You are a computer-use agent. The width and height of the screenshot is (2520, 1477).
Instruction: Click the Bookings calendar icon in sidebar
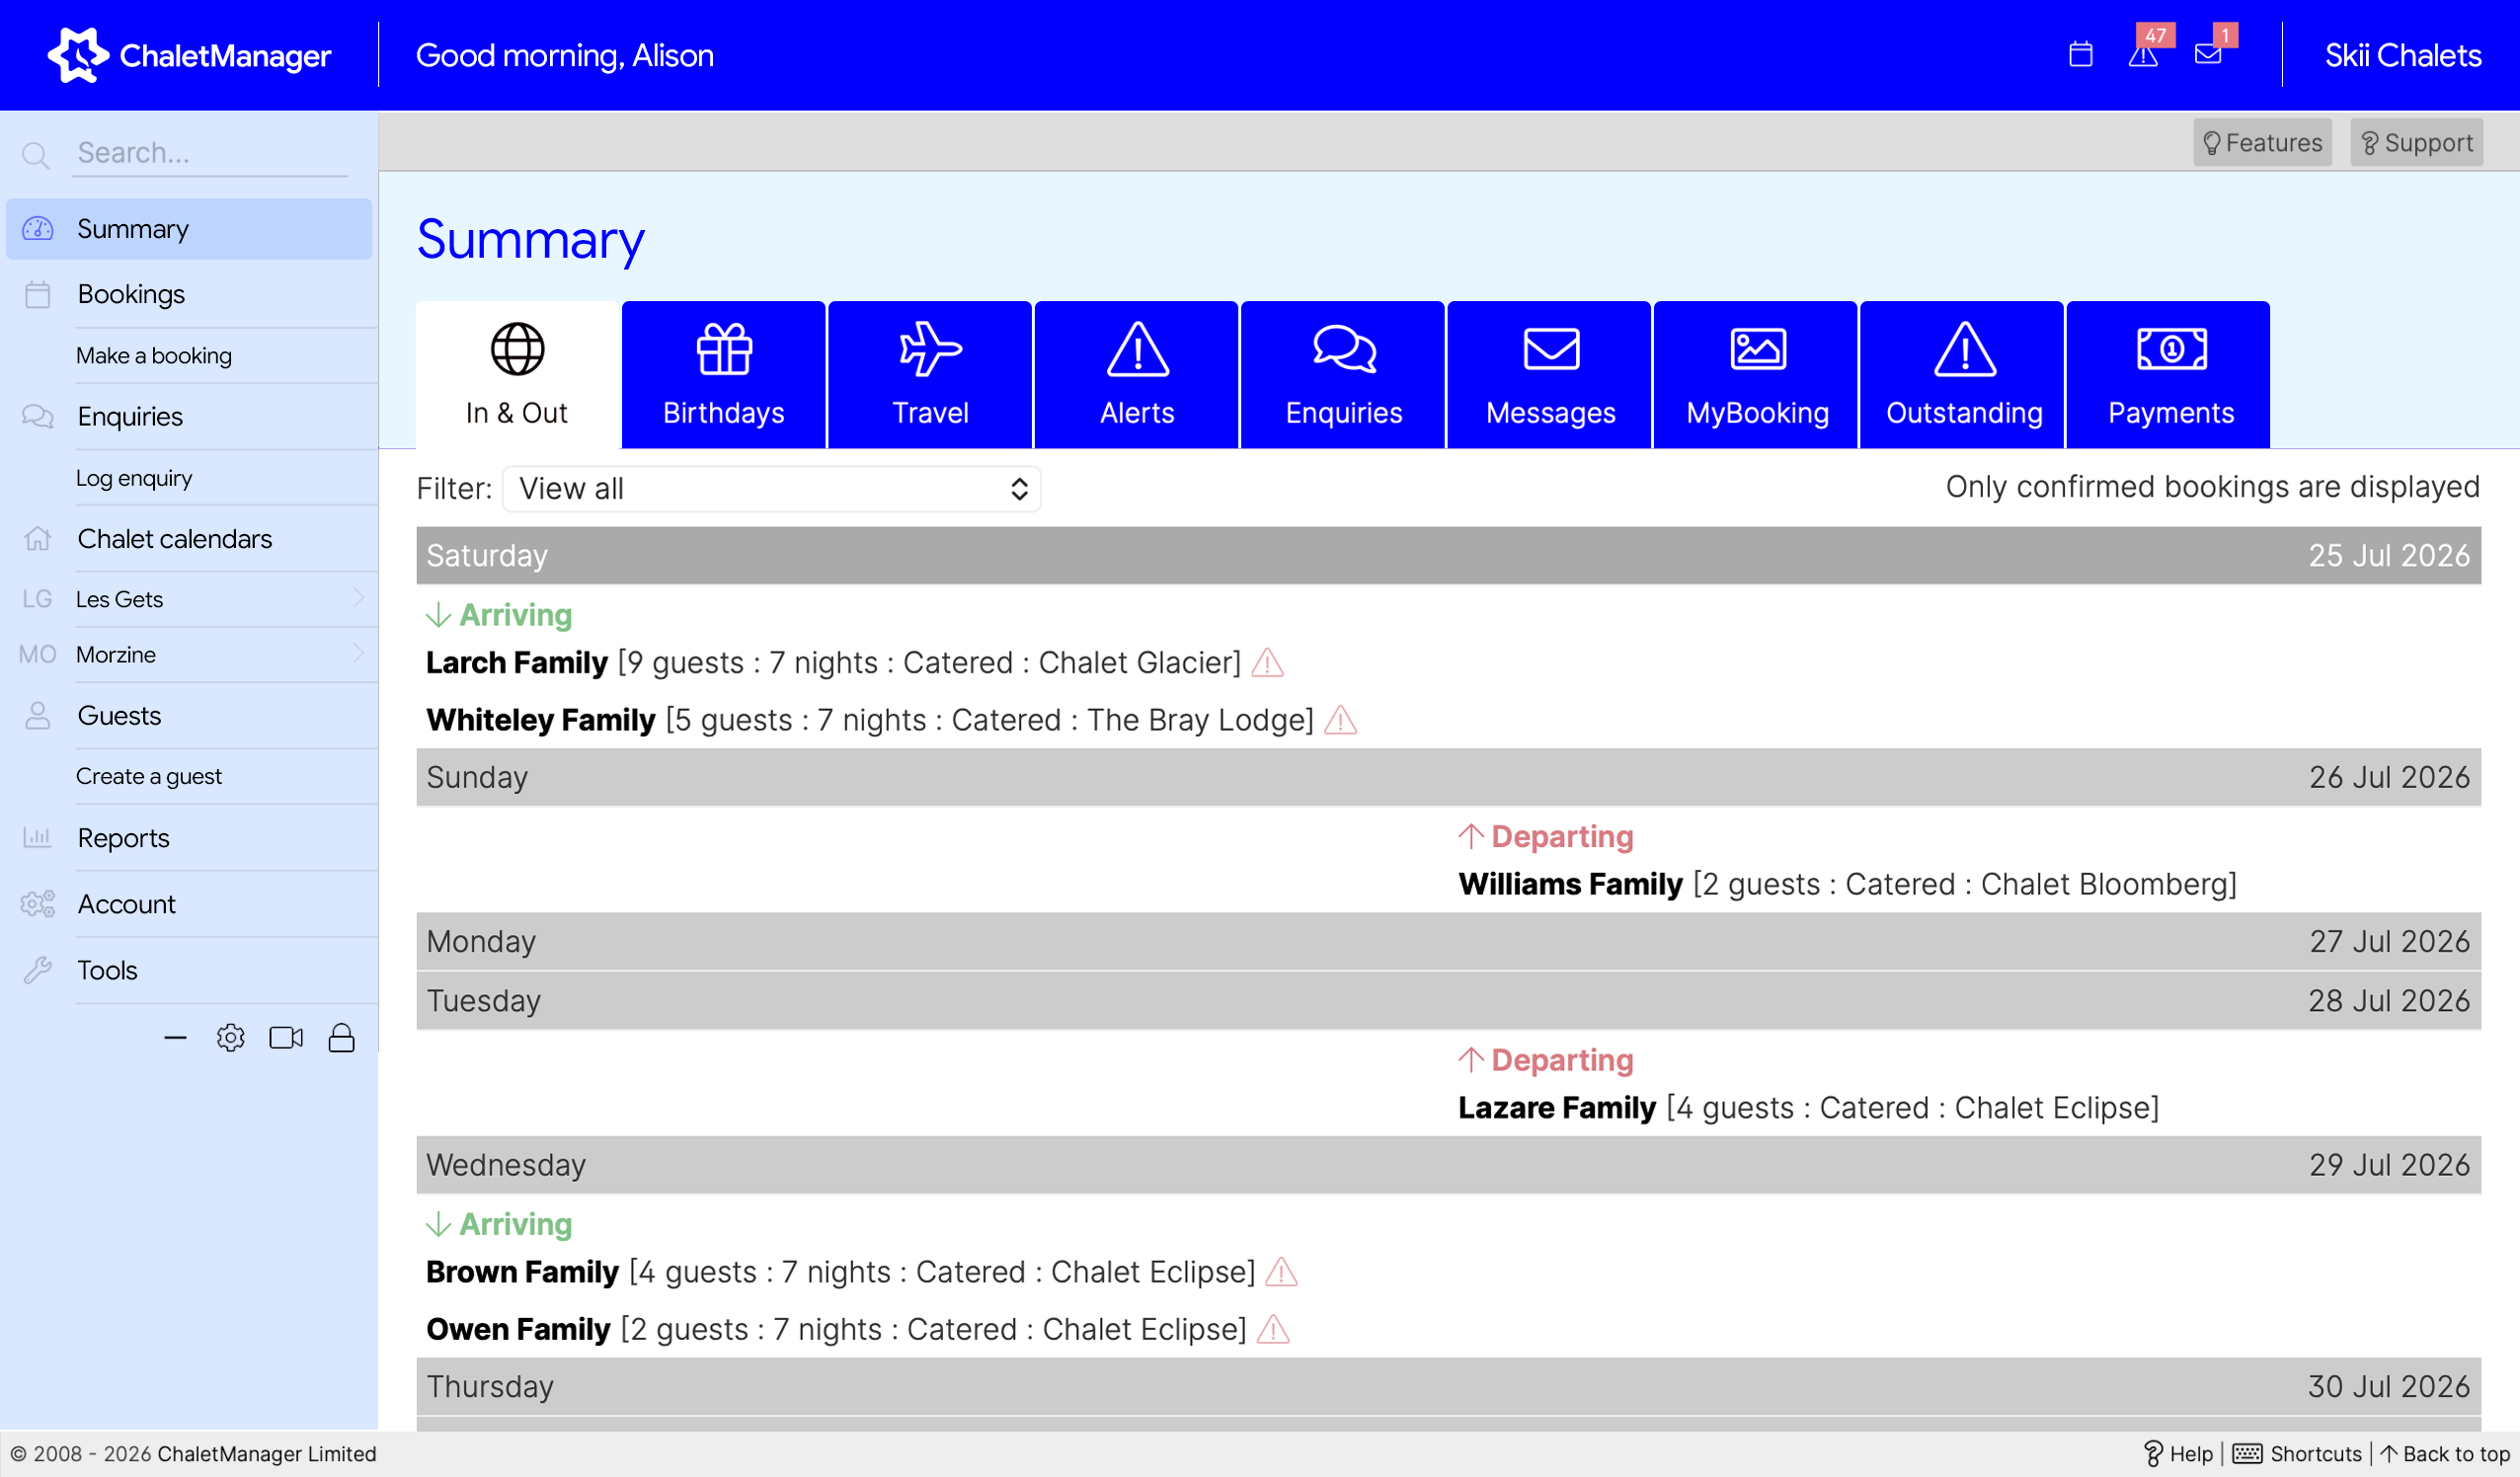point(38,295)
